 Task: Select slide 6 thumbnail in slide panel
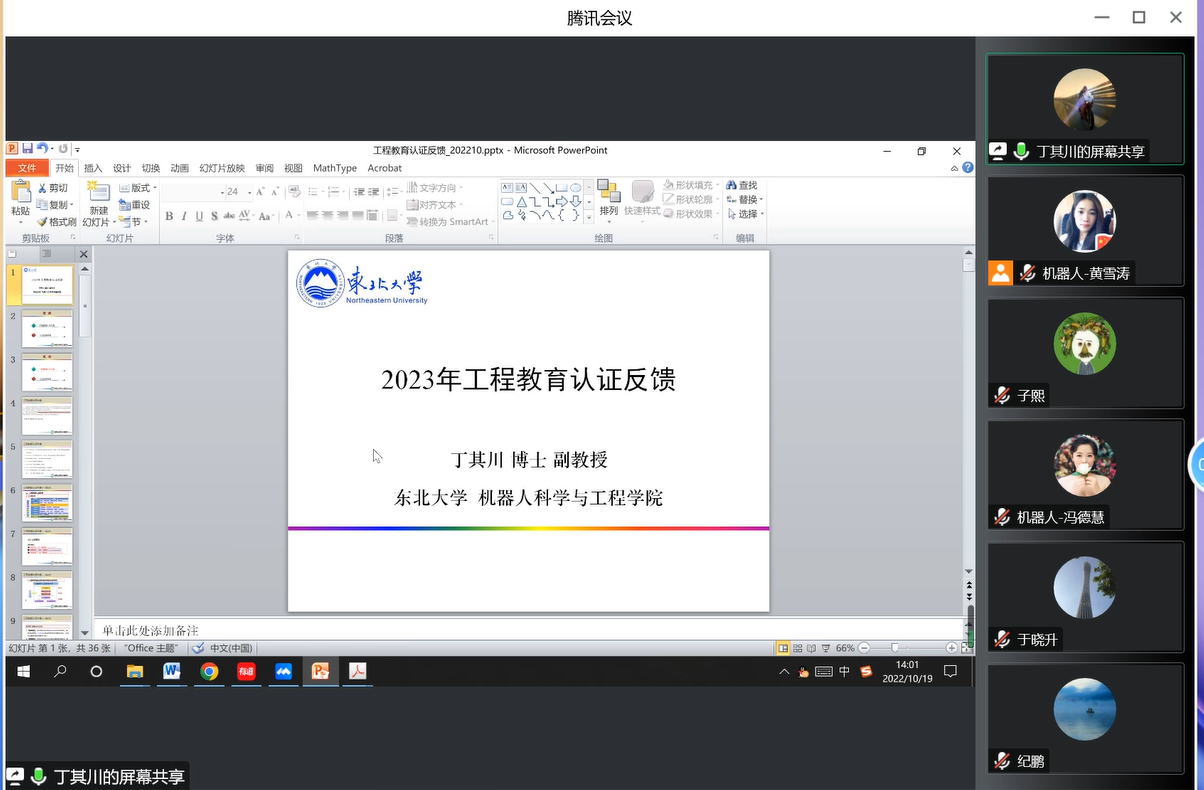click(x=47, y=503)
